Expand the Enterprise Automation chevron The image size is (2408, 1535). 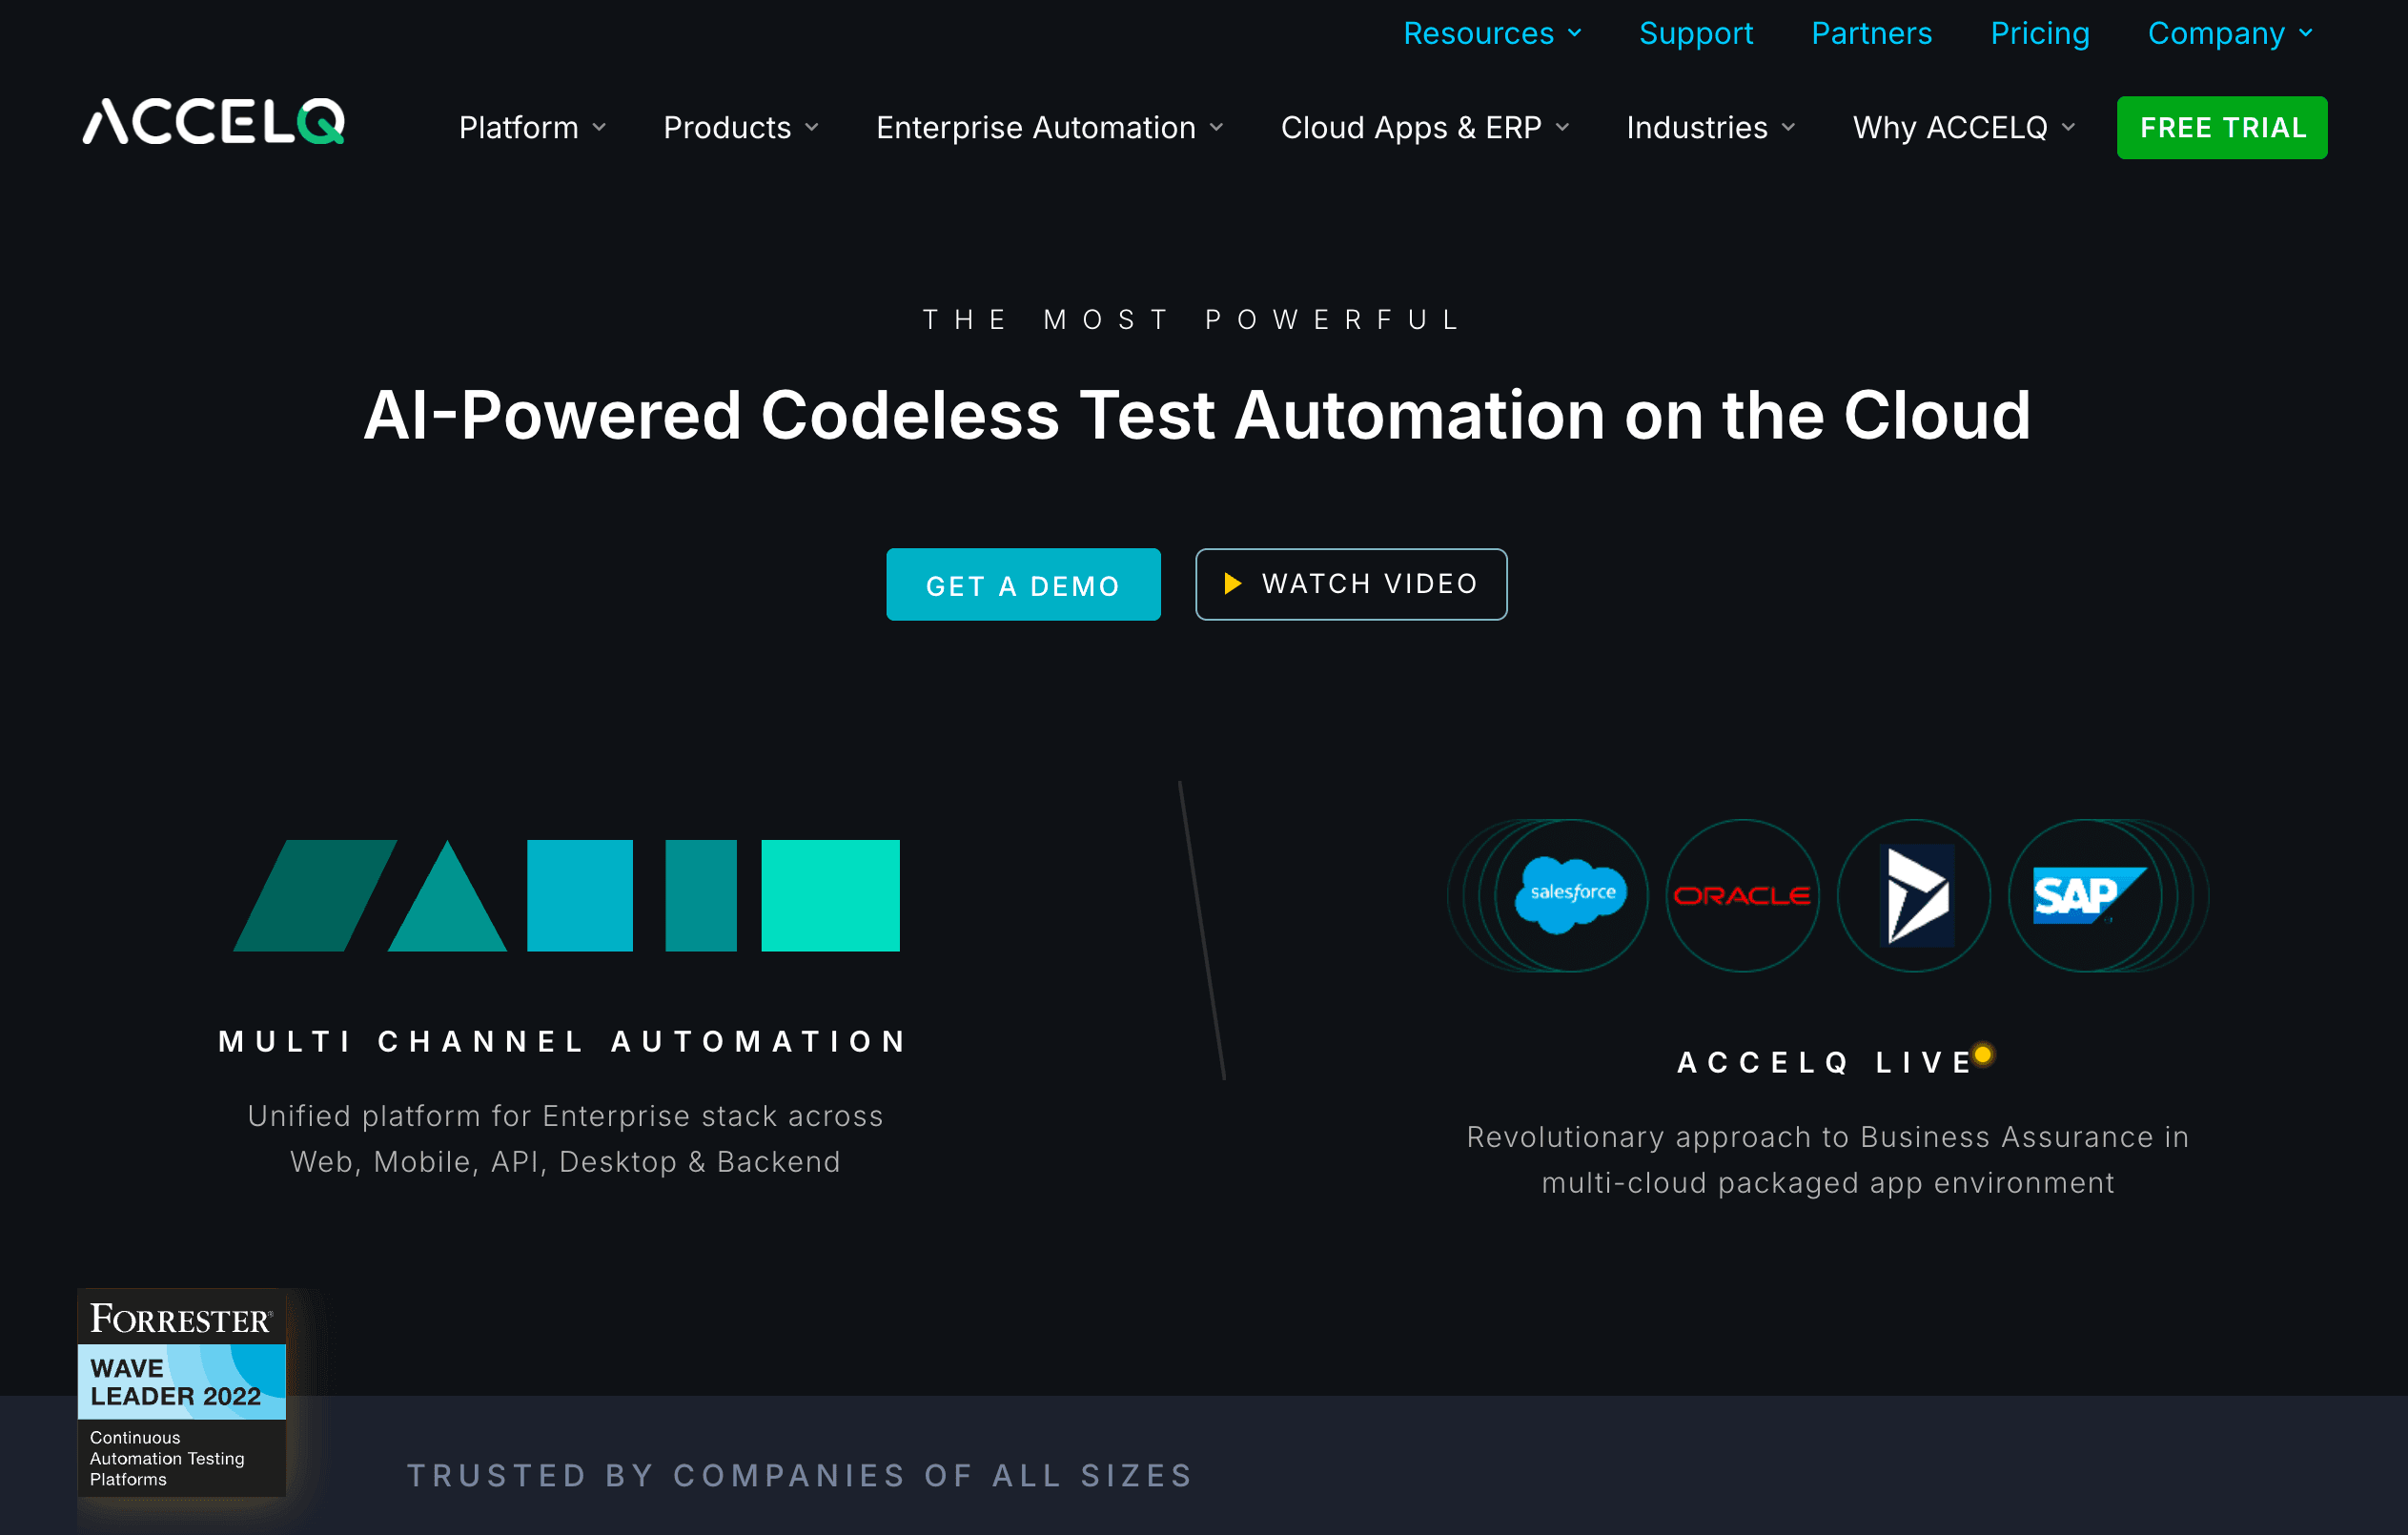1216,127
